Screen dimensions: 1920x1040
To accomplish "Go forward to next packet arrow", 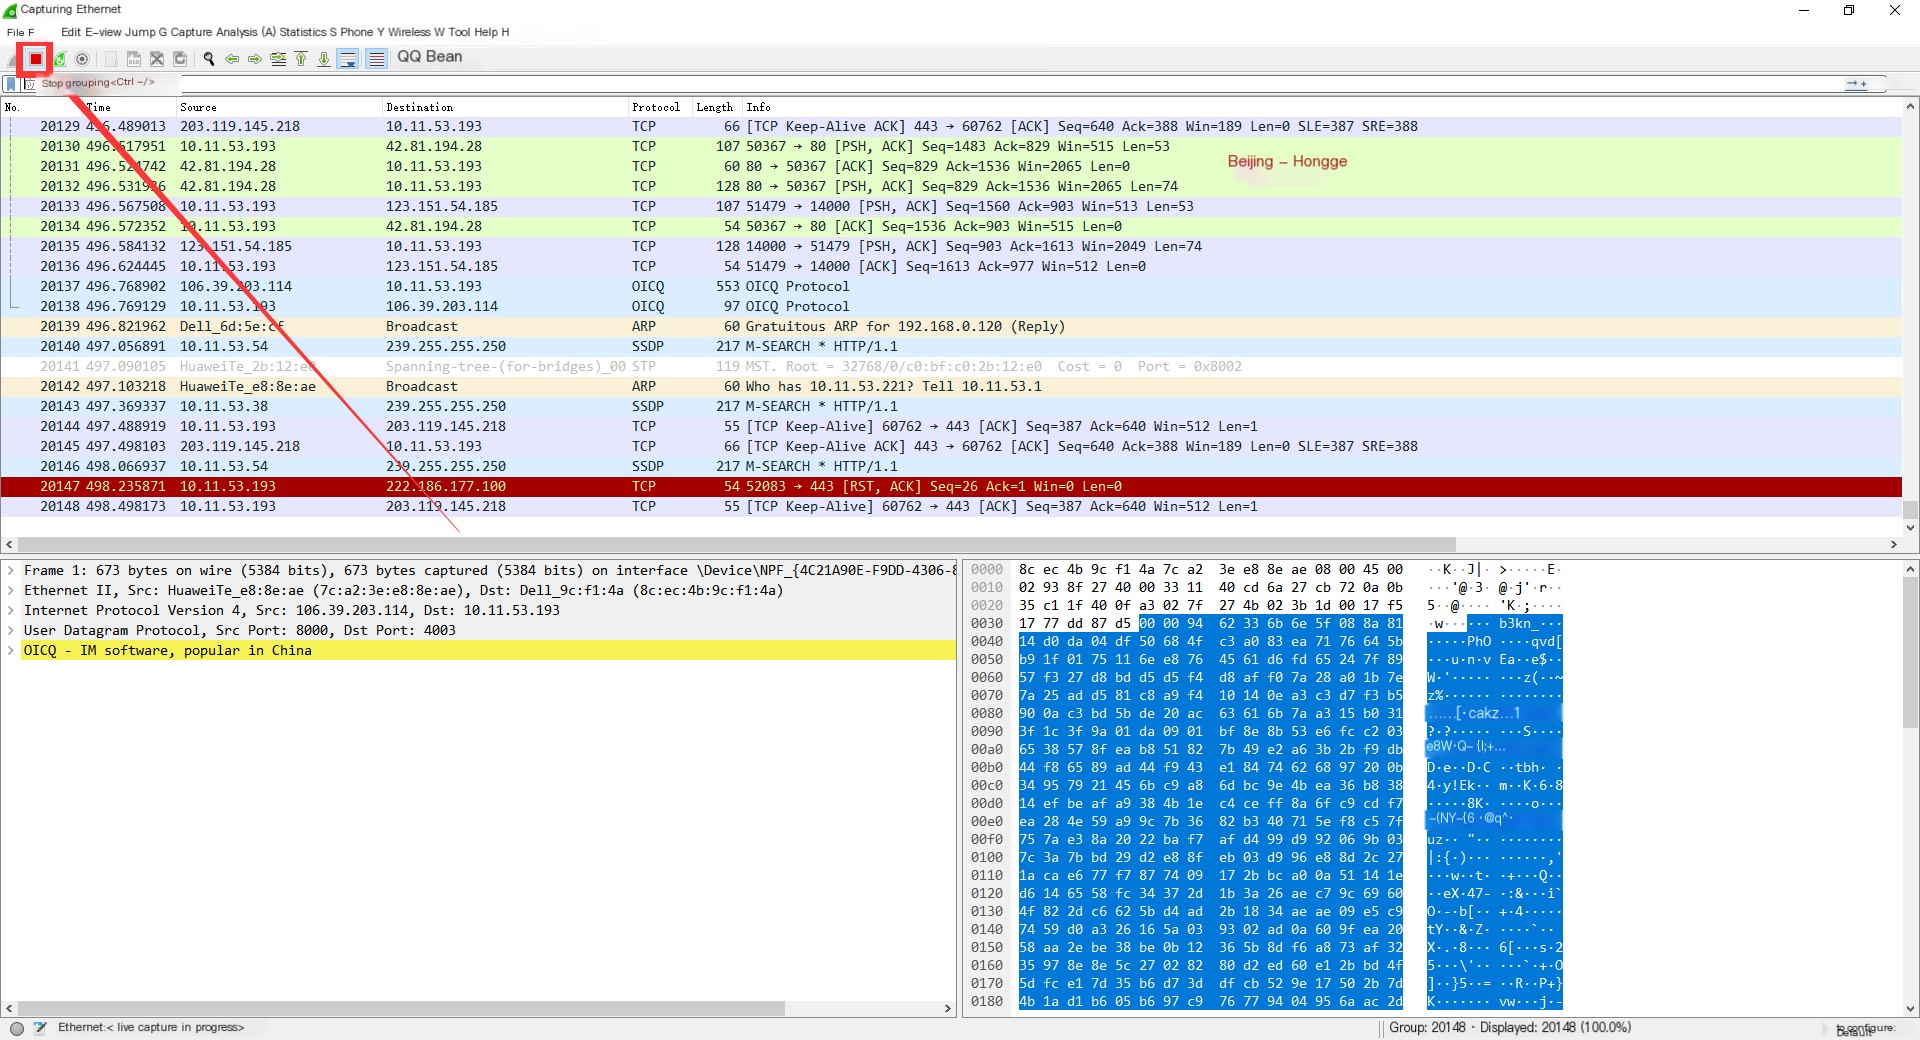I will pyautogui.click(x=255, y=59).
